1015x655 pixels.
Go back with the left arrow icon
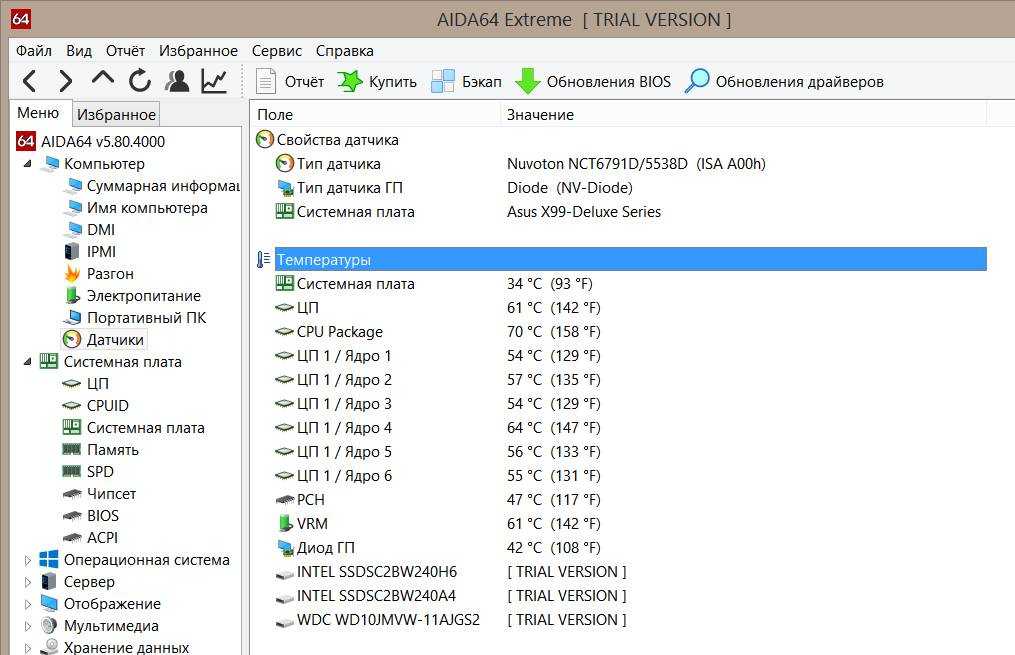click(x=30, y=82)
